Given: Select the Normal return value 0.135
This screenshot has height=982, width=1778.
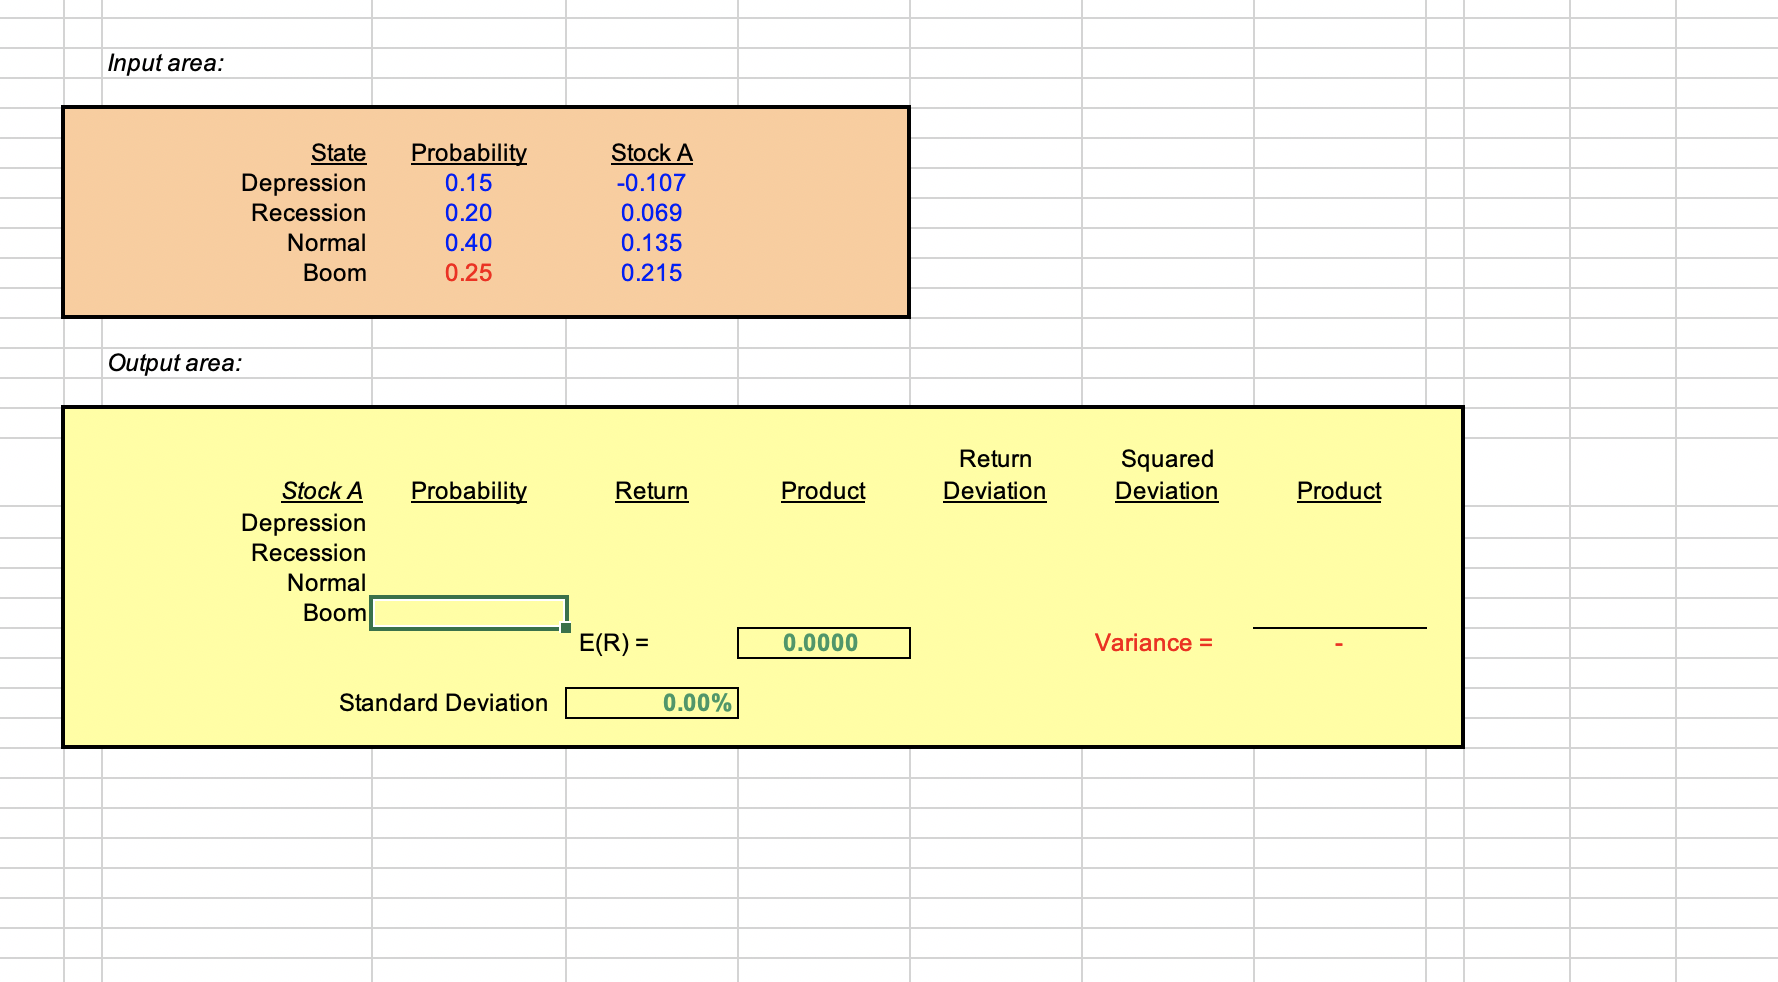Looking at the screenshot, I should tap(652, 243).
